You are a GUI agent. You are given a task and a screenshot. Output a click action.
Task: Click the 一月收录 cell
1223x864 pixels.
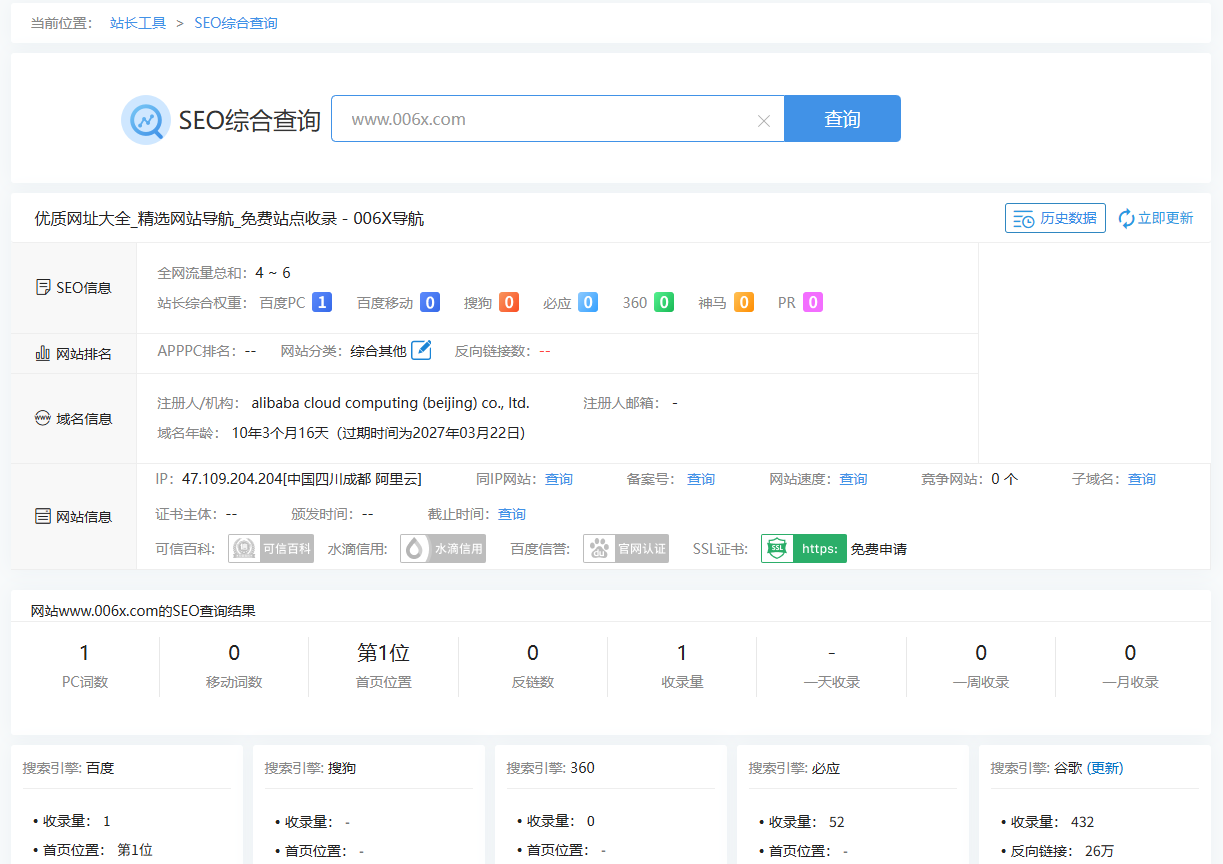point(1130,666)
